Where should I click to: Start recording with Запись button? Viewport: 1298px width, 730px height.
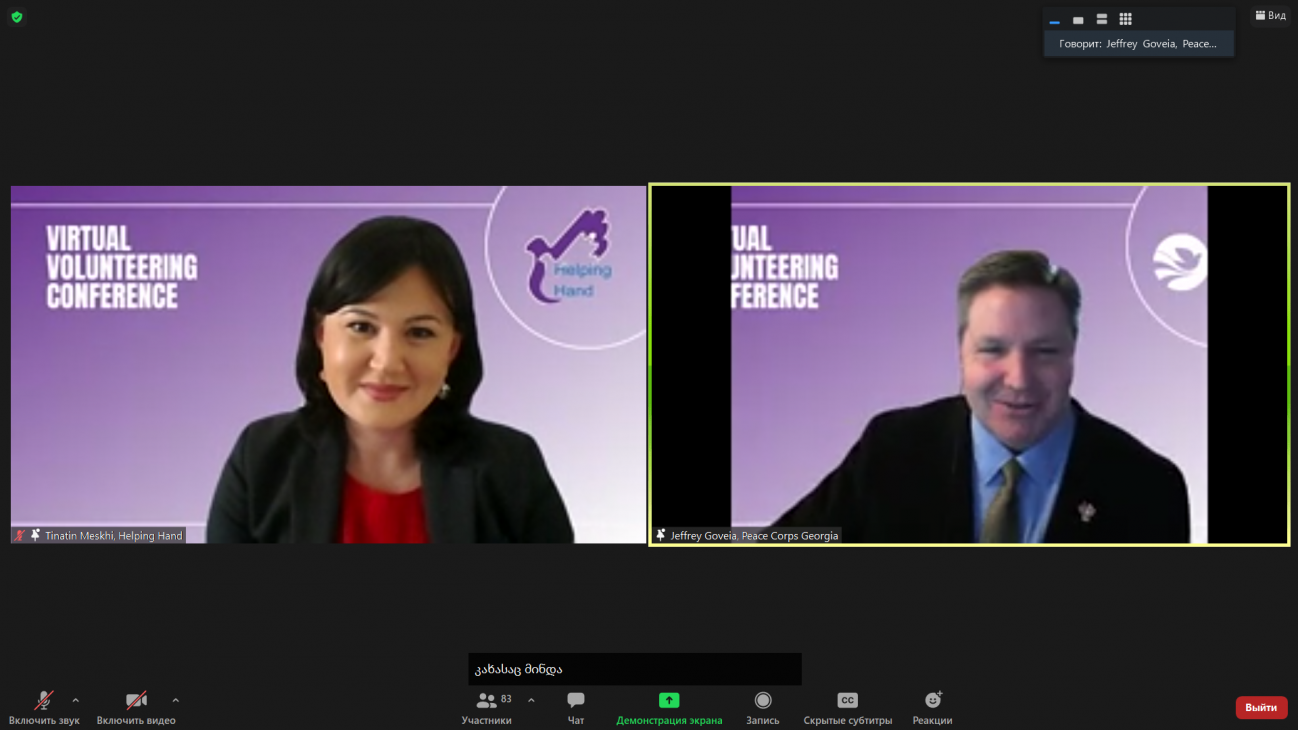763,706
